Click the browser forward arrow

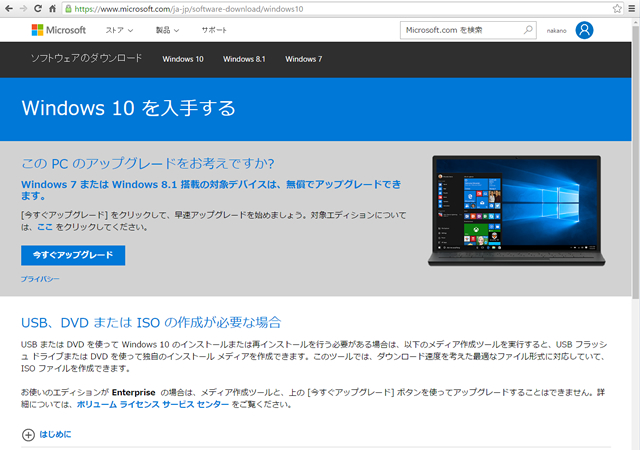pos(25,8)
